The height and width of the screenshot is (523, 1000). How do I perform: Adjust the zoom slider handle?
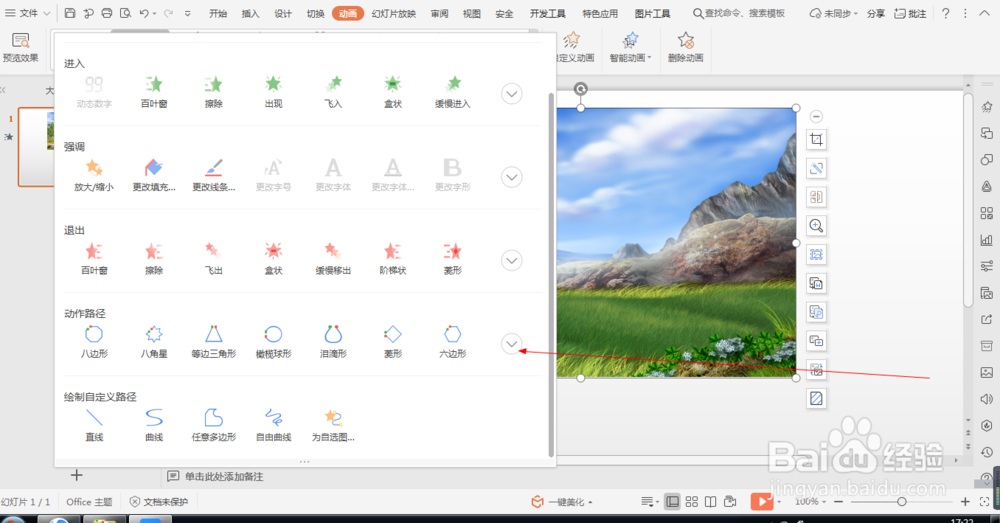tap(902, 502)
